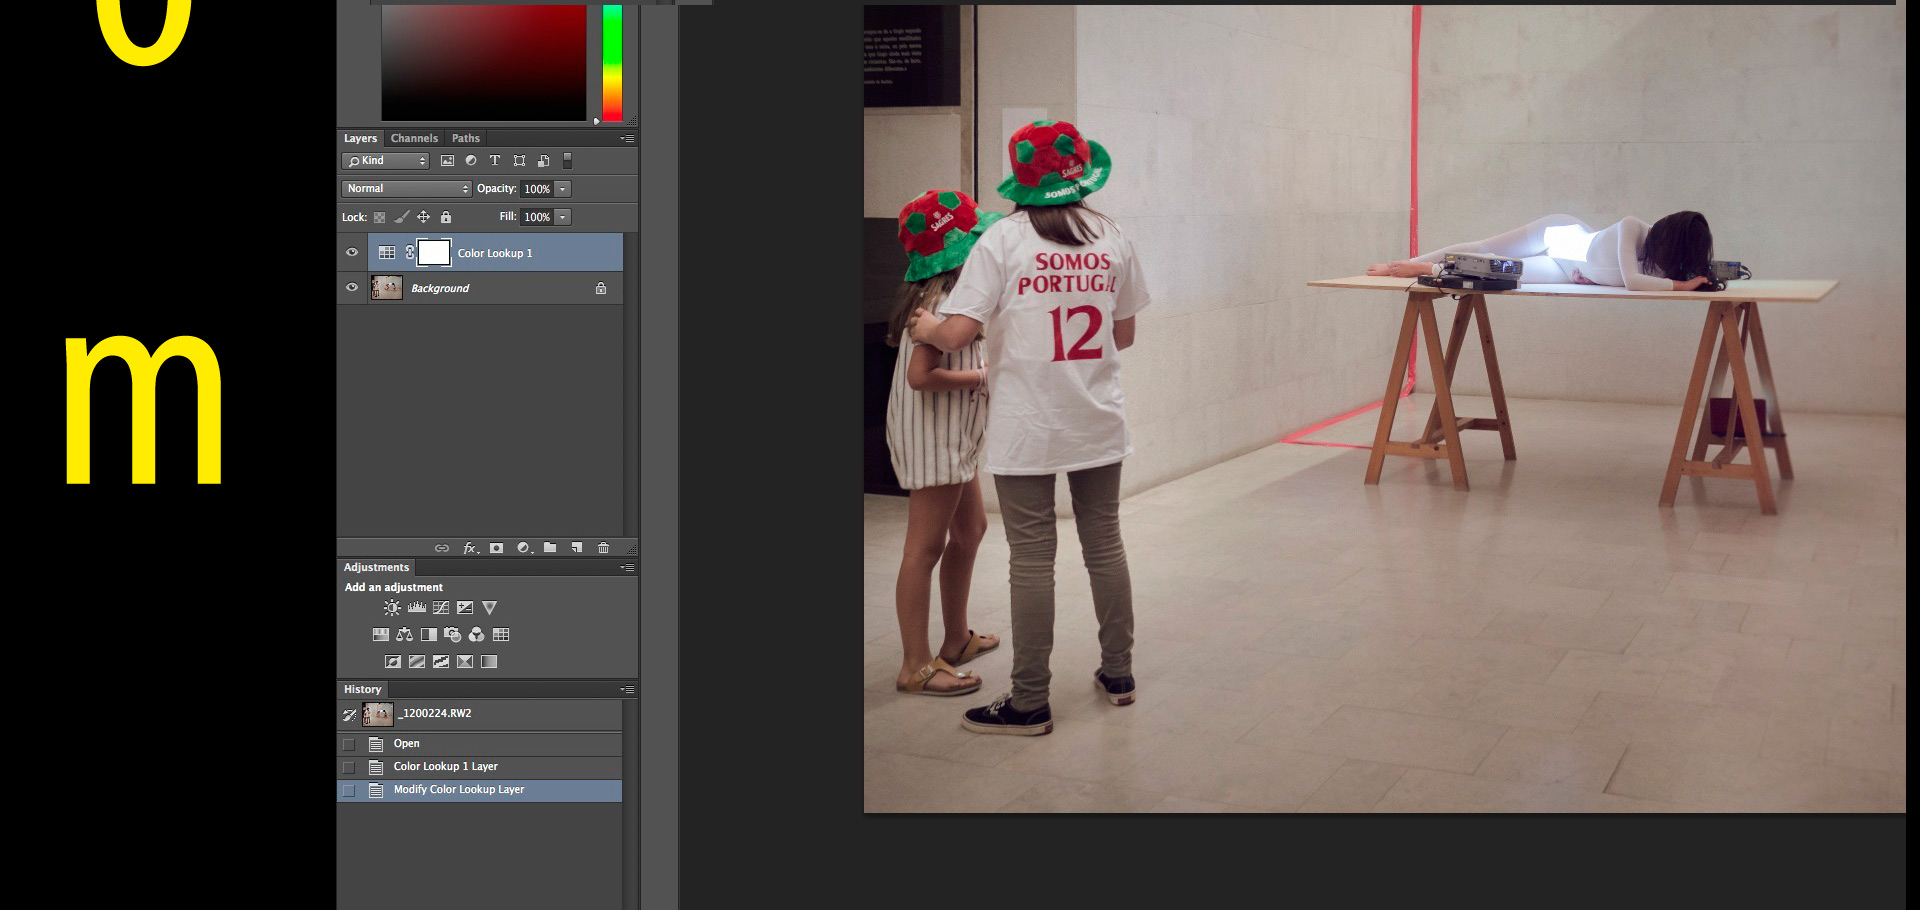Select the Color Lookup 1 Layer history state

pos(480,767)
